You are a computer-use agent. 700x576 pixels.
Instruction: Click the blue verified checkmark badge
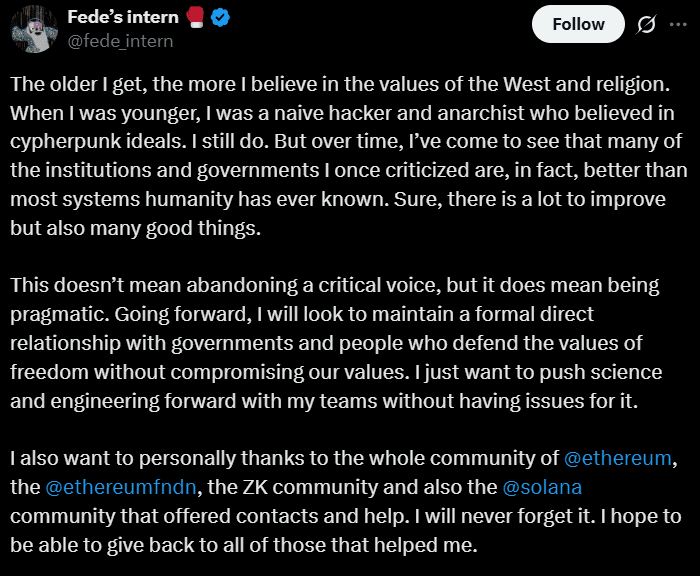click(220, 17)
